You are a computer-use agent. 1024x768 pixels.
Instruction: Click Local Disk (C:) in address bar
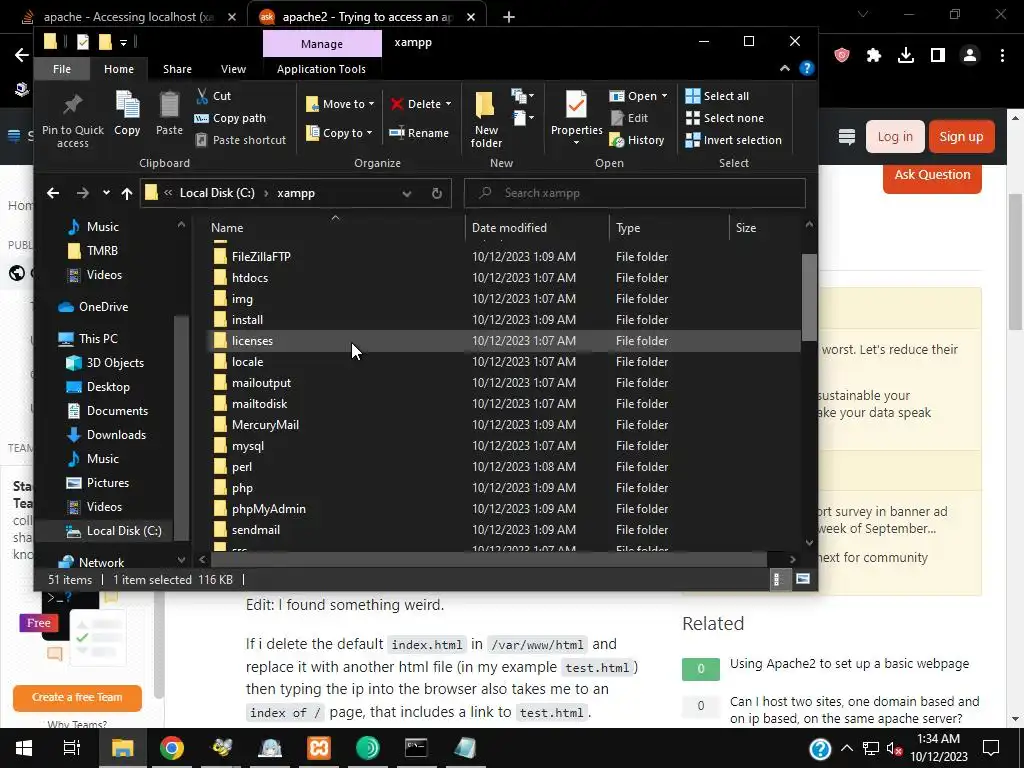point(217,193)
